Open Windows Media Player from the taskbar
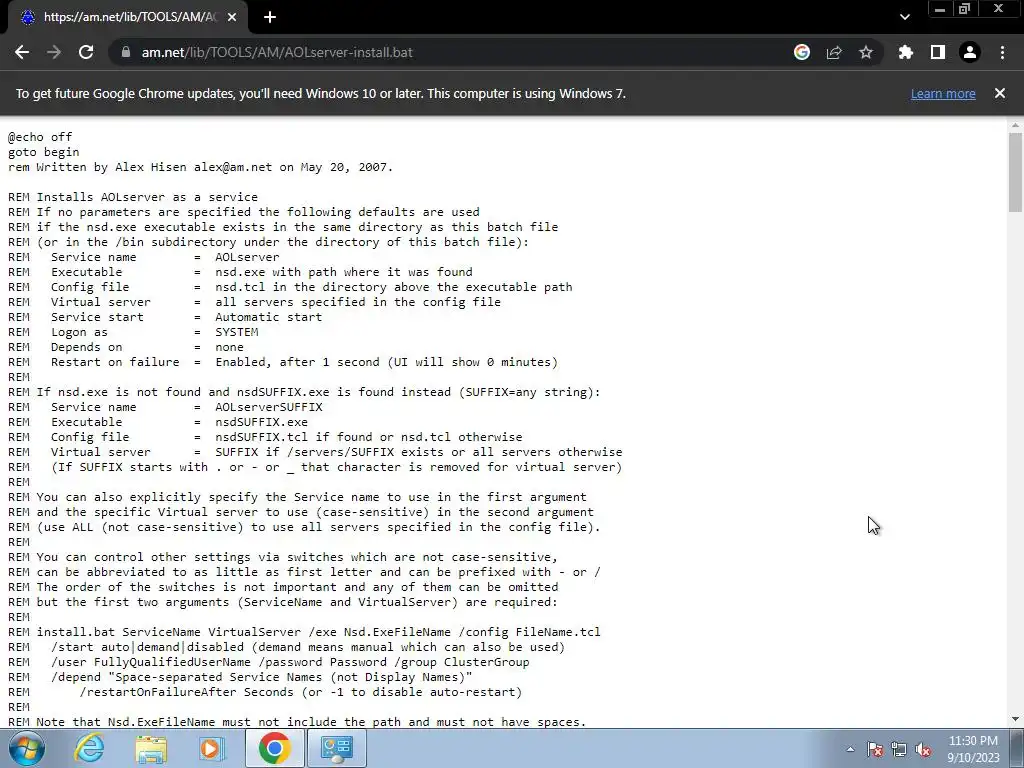 212,748
